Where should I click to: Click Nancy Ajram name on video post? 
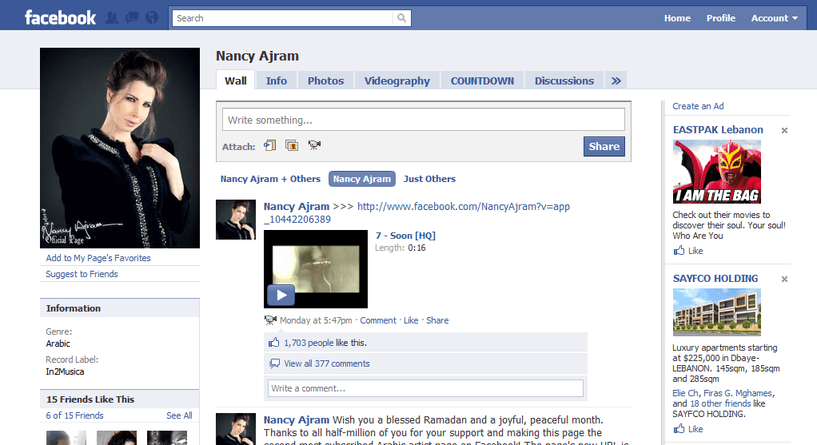296,206
